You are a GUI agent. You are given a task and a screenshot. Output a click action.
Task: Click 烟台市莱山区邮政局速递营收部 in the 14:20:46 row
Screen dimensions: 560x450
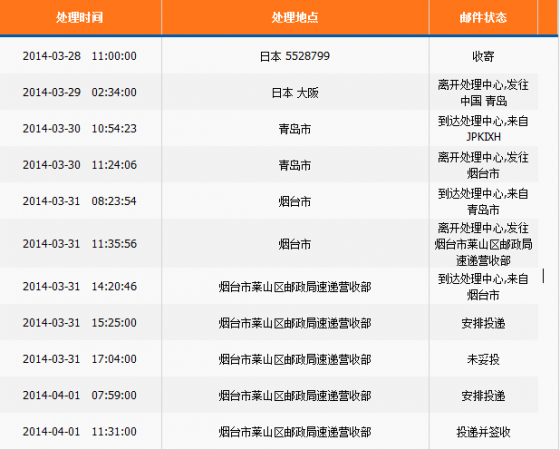(295, 287)
